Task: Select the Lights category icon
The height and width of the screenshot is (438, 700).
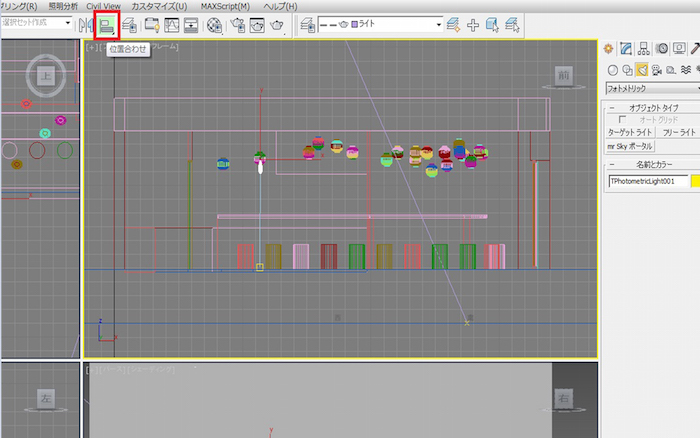Action: click(x=641, y=70)
